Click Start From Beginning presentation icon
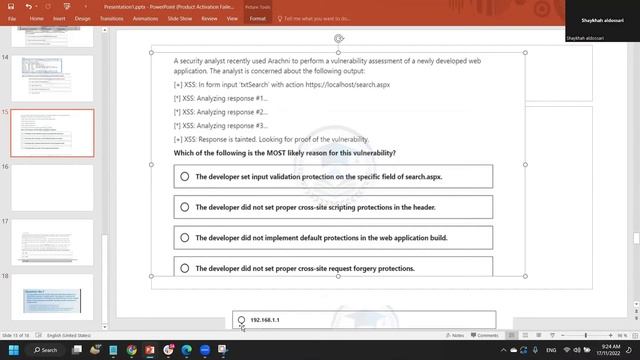Image resolution: width=640 pixels, height=360 pixels. point(67,7)
